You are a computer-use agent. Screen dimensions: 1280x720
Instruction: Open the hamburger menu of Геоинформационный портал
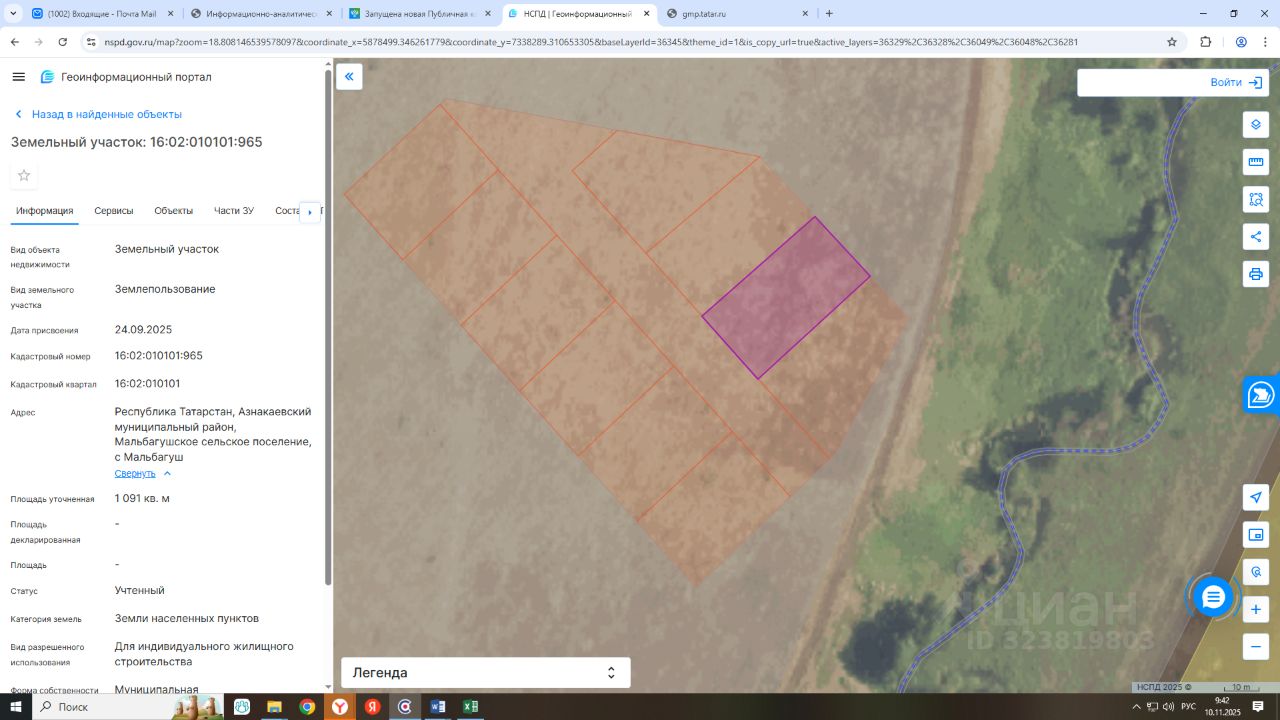(x=18, y=77)
